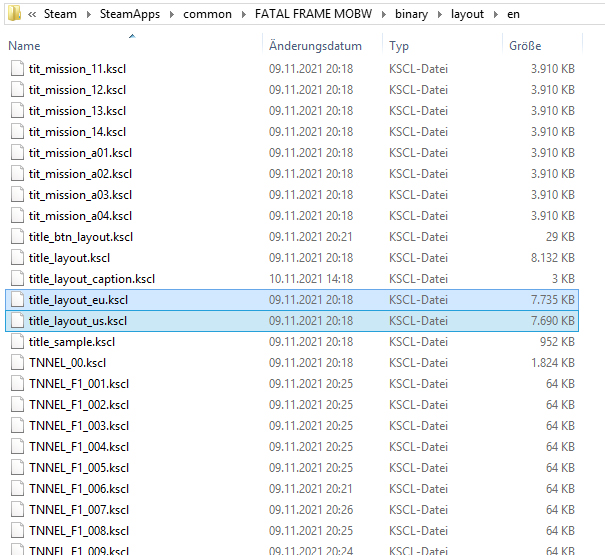Image resolution: width=605 pixels, height=555 pixels.
Task: Select file icon of TNNEL_F1_007.kscl
Action: pyautogui.click(x=17, y=509)
